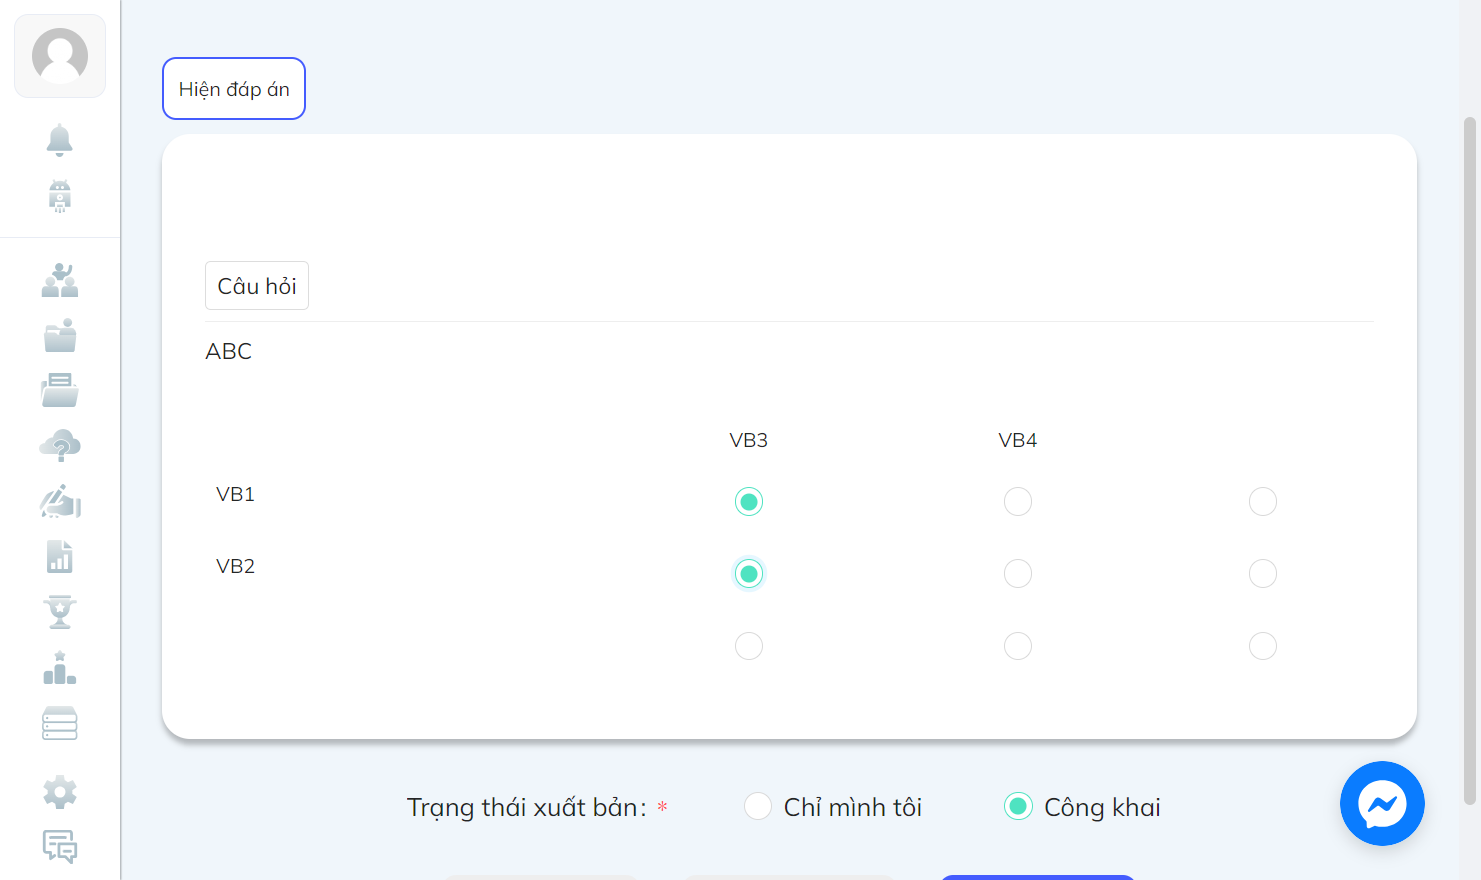Select VB4 radio for row VB1
This screenshot has width=1481, height=880.
click(x=1018, y=501)
